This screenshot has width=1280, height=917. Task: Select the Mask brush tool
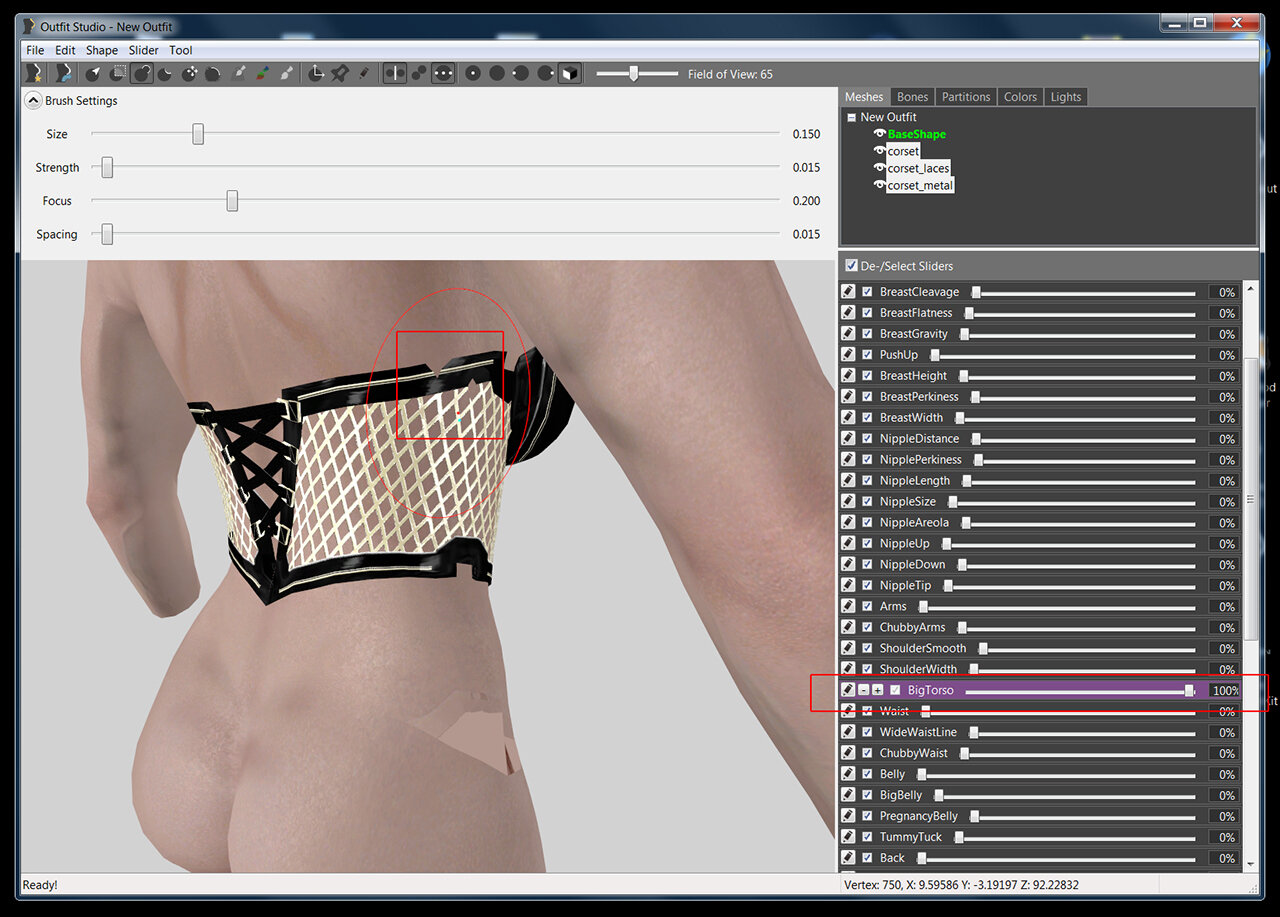(x=118, y=73)
